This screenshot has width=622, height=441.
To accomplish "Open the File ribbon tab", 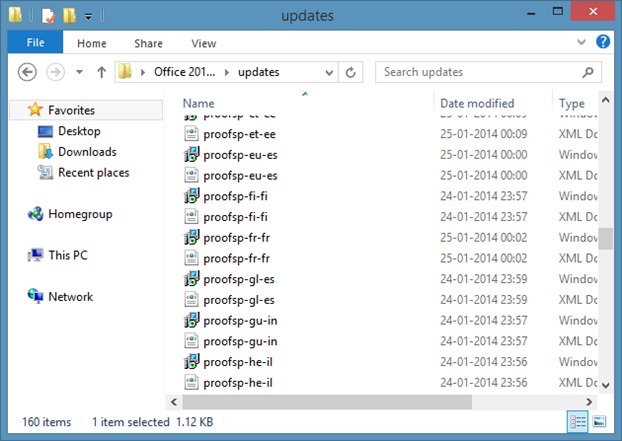I will pos(35,42).
